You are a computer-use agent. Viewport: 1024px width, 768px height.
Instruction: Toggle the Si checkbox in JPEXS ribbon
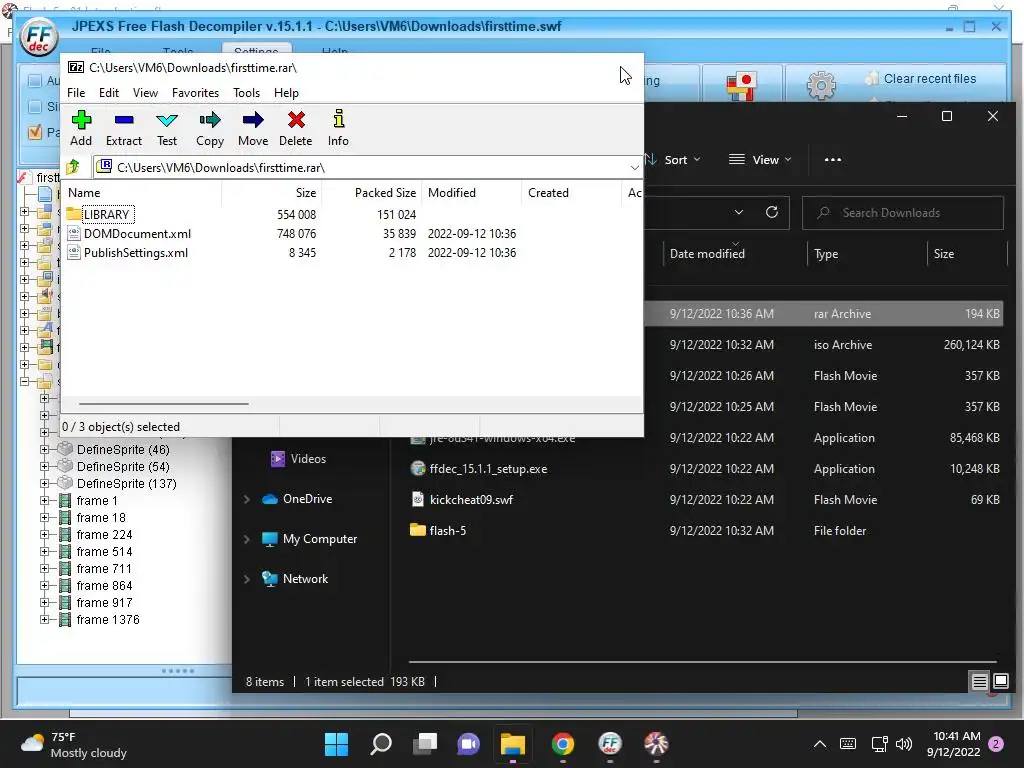point(35,106)
